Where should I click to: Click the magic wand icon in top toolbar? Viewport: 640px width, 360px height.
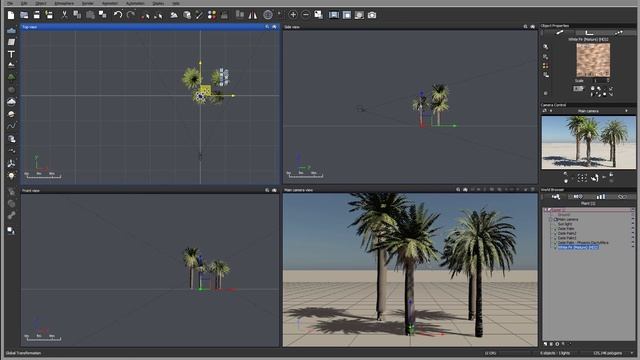click(x=199, y=15)
